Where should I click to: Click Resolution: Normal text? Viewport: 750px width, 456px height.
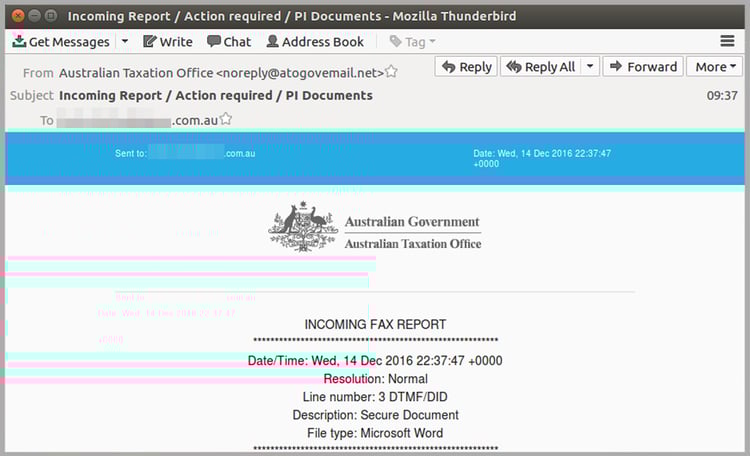coord(375,379)
